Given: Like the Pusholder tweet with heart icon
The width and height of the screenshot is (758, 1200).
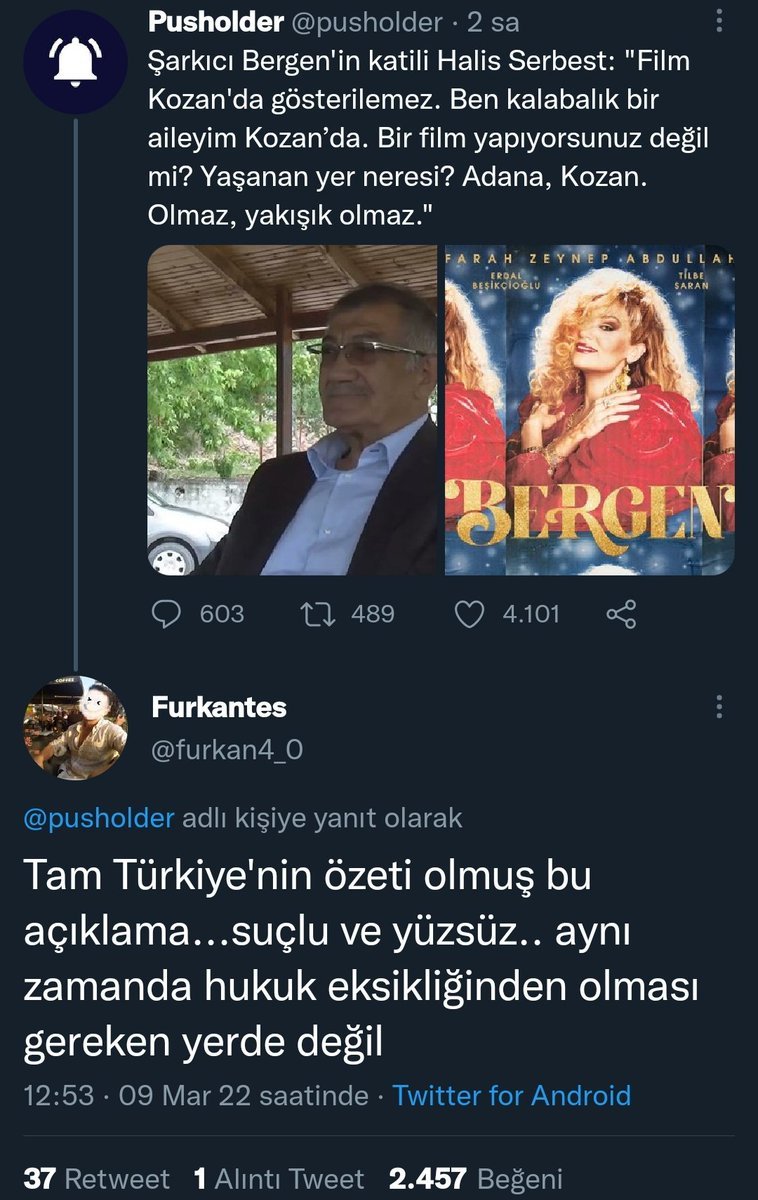Looking at the screenshot, I should (x=469, y=614).
